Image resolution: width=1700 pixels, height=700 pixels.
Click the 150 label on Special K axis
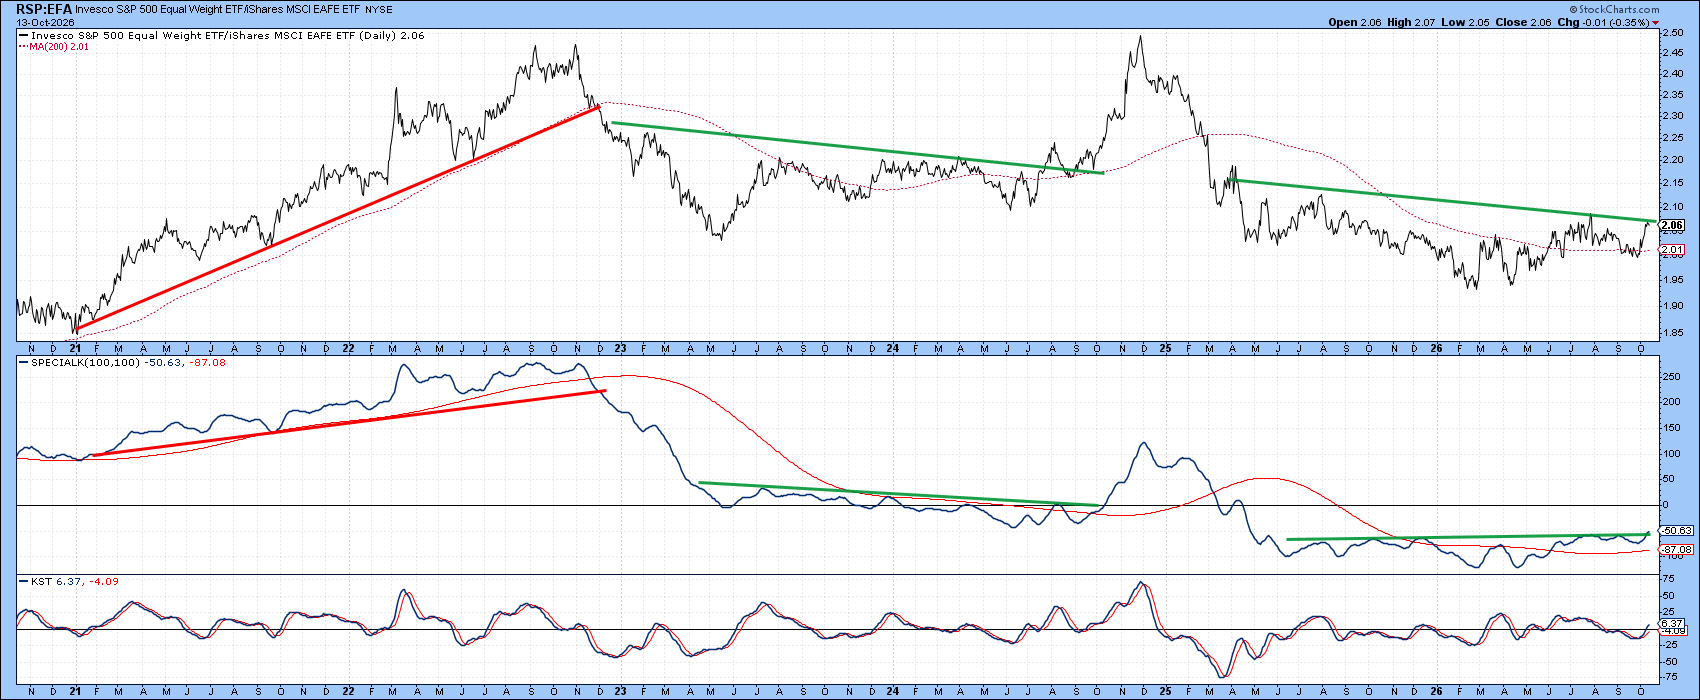[x=1670, y=428]
